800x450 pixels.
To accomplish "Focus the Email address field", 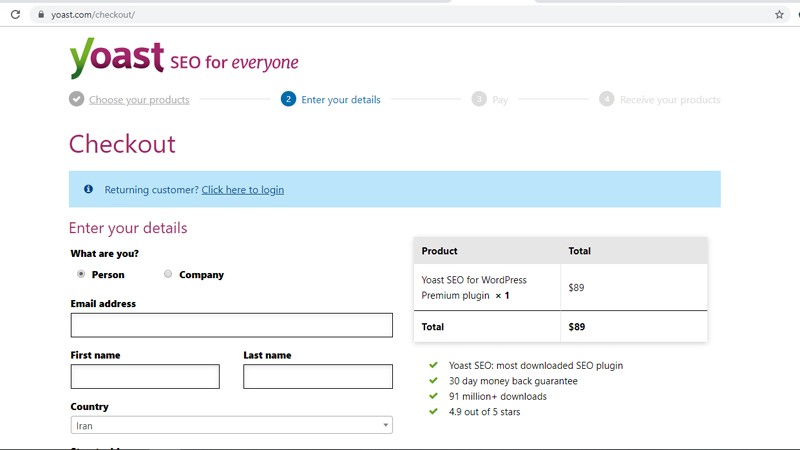I will (231, 325).
